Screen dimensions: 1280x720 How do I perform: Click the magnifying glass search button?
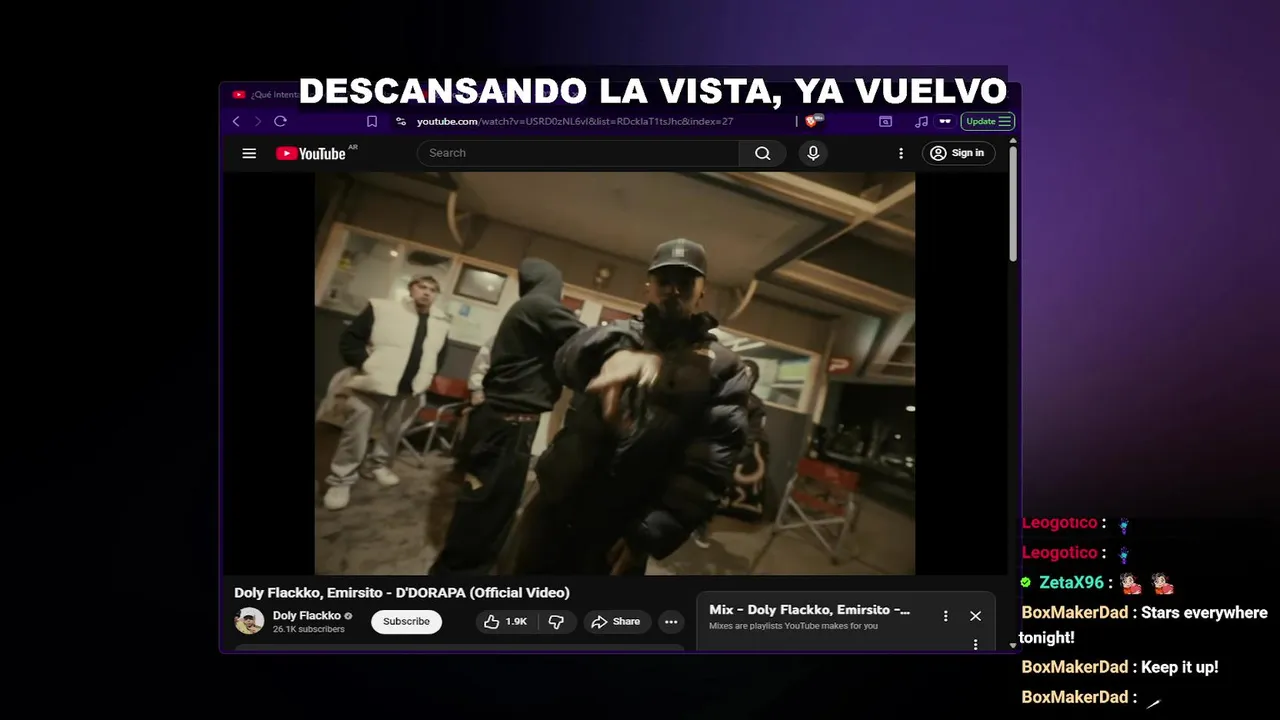pos(763,153)
